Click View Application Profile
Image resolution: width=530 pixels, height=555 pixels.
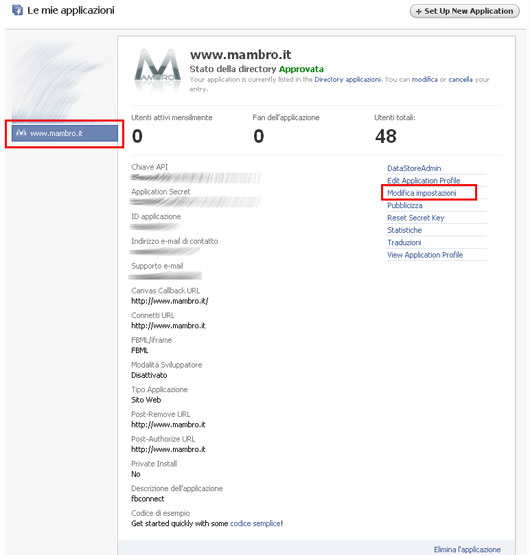point(425,255)
